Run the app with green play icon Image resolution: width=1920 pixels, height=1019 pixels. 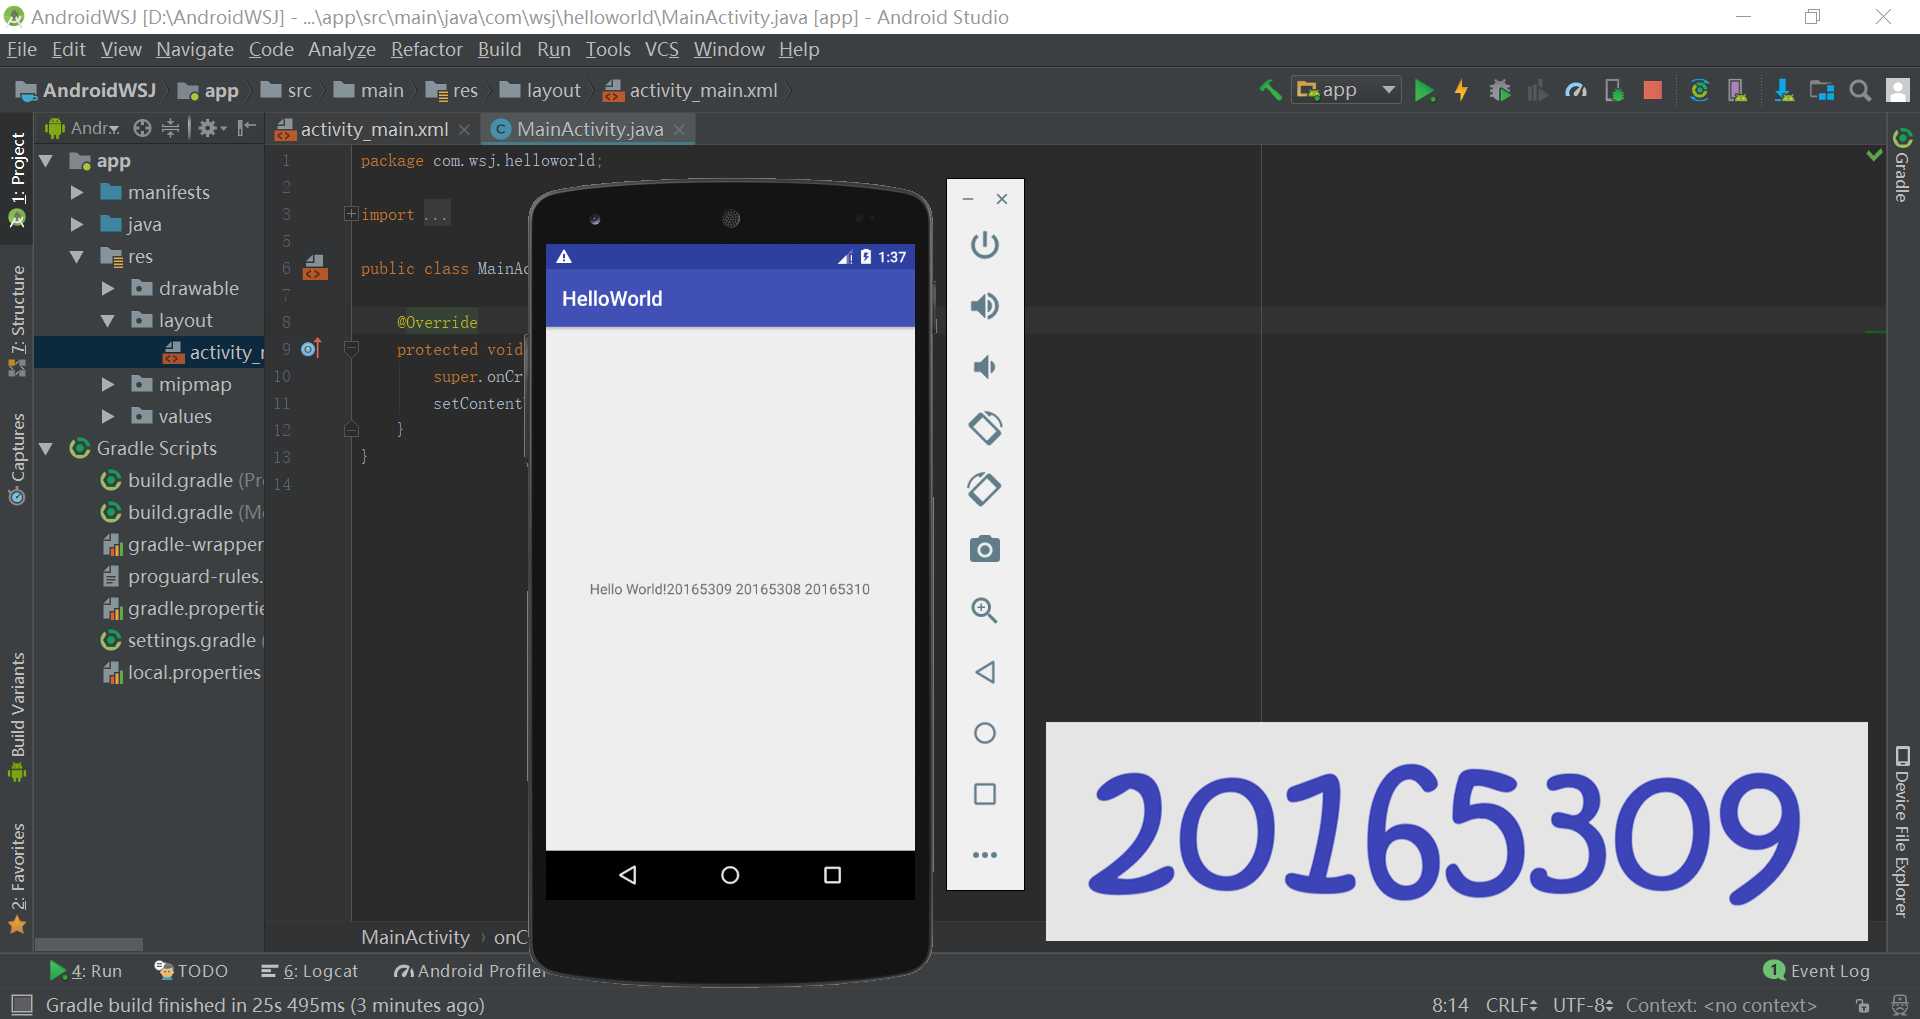coord(1424,91)
